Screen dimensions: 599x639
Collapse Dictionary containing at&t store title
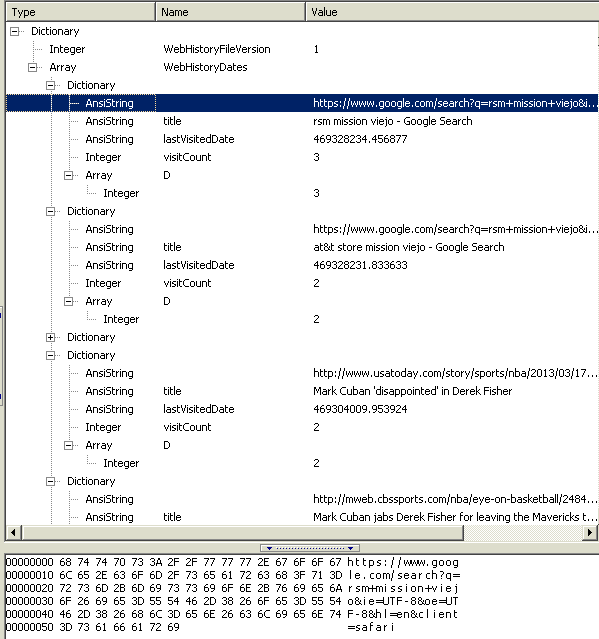51,212
